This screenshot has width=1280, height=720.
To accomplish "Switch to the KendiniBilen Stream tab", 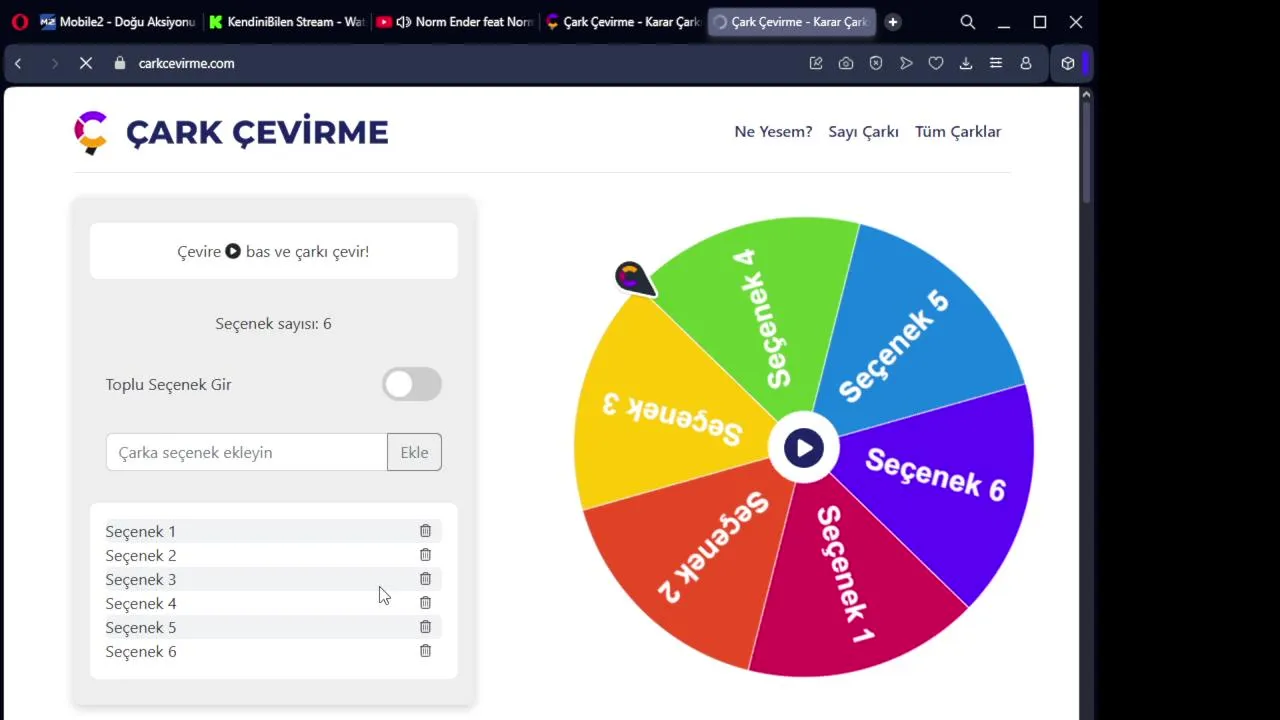I will click(286, 22).
